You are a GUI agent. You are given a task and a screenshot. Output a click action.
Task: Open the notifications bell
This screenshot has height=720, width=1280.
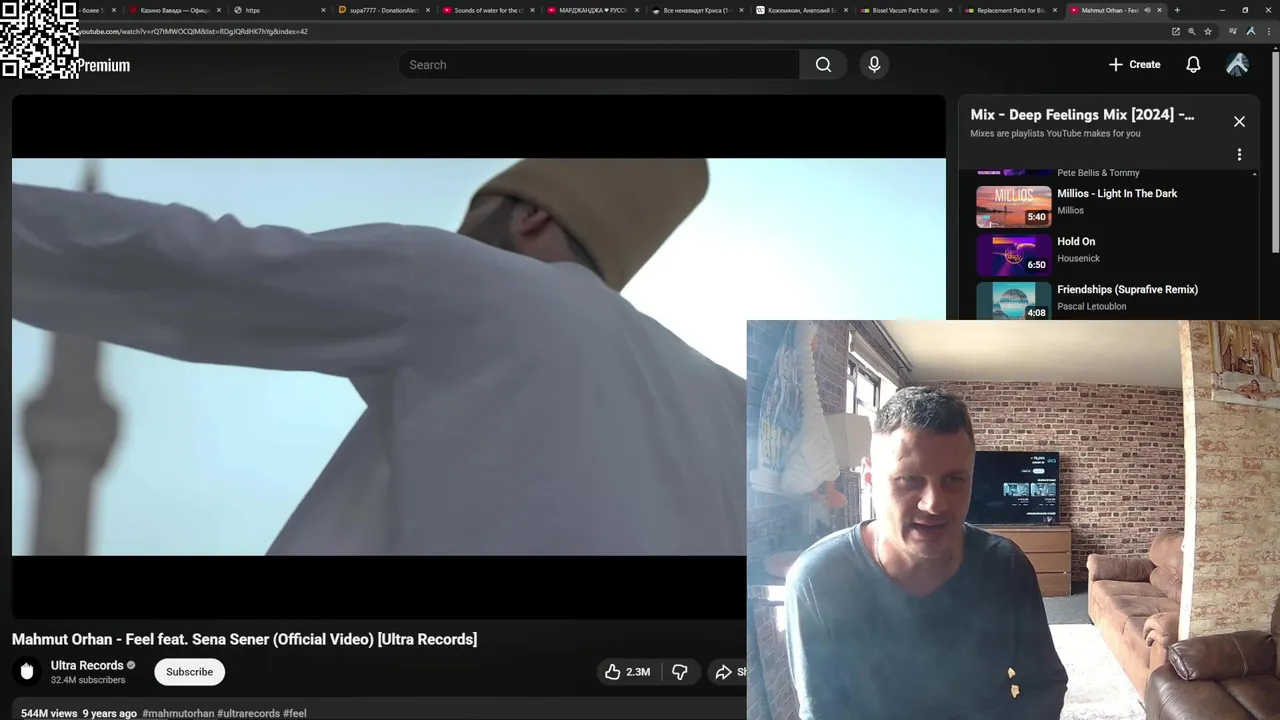pos(1193,65)
